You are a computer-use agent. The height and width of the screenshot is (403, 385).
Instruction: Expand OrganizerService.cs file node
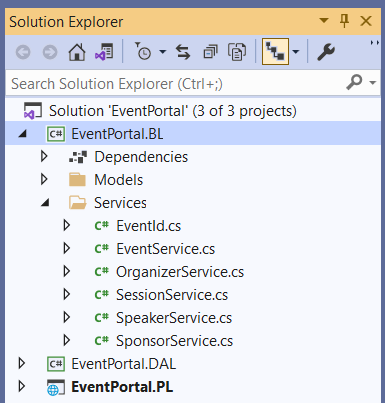[x=67, y=271]
